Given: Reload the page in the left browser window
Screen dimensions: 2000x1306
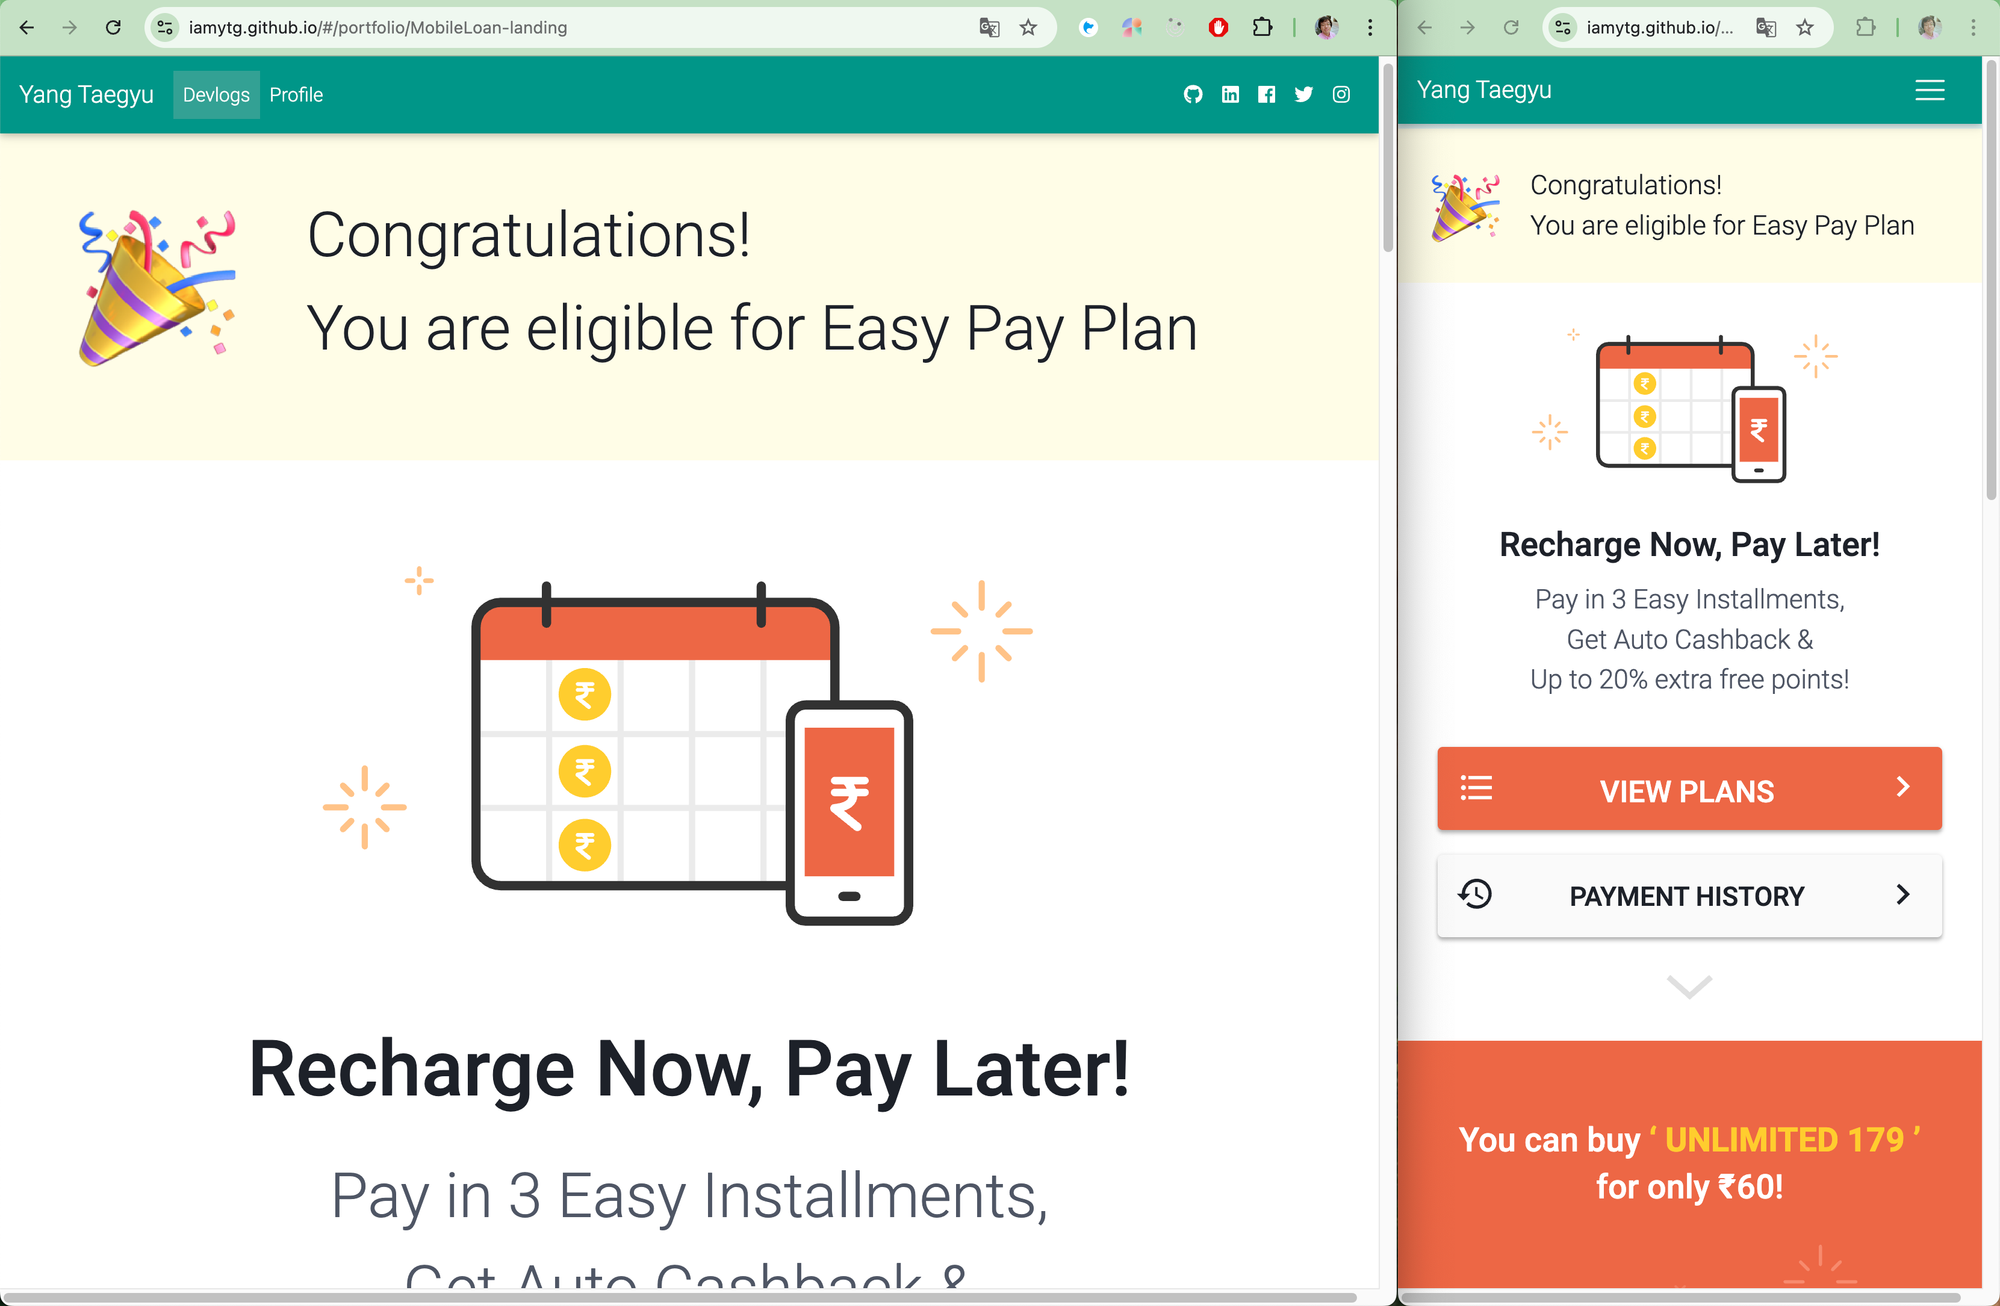Looking at the screenshot, I should pyautogui.click(x=113, y=28).
